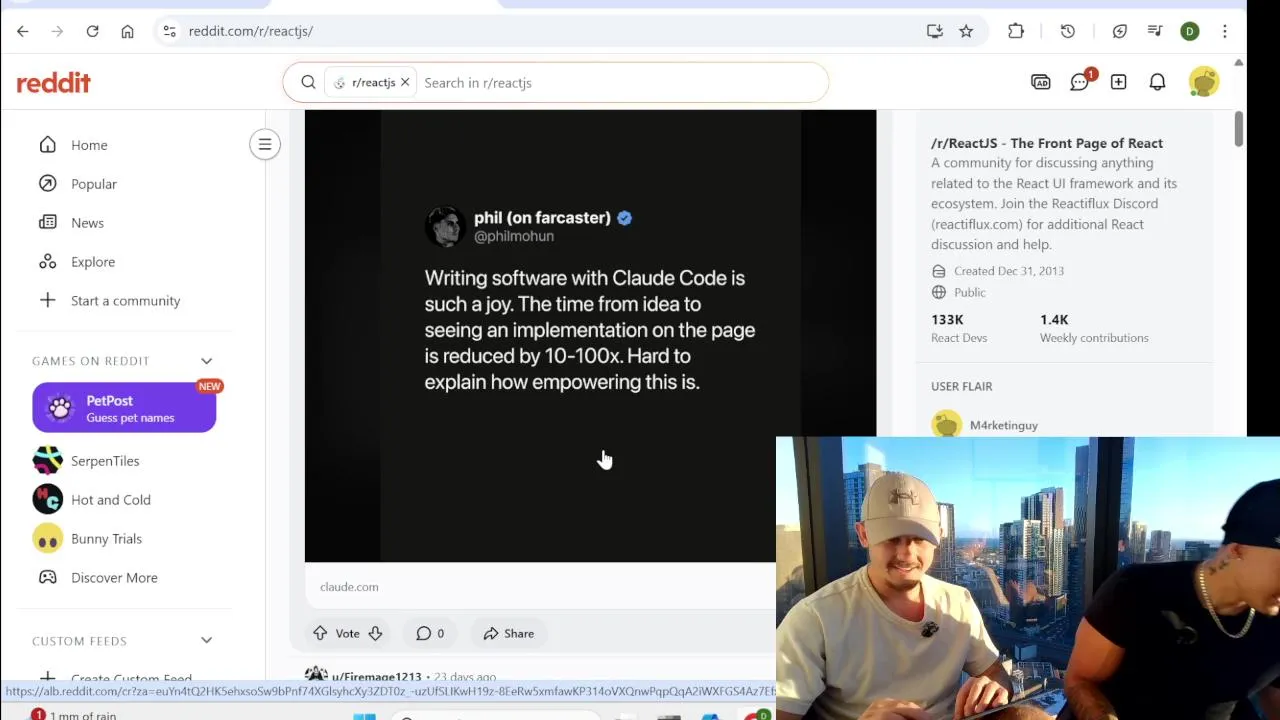Viewport: 1280px width, 720px height.
Task: Open the weather widget on taskbar
Action: [x=73, y=715]
